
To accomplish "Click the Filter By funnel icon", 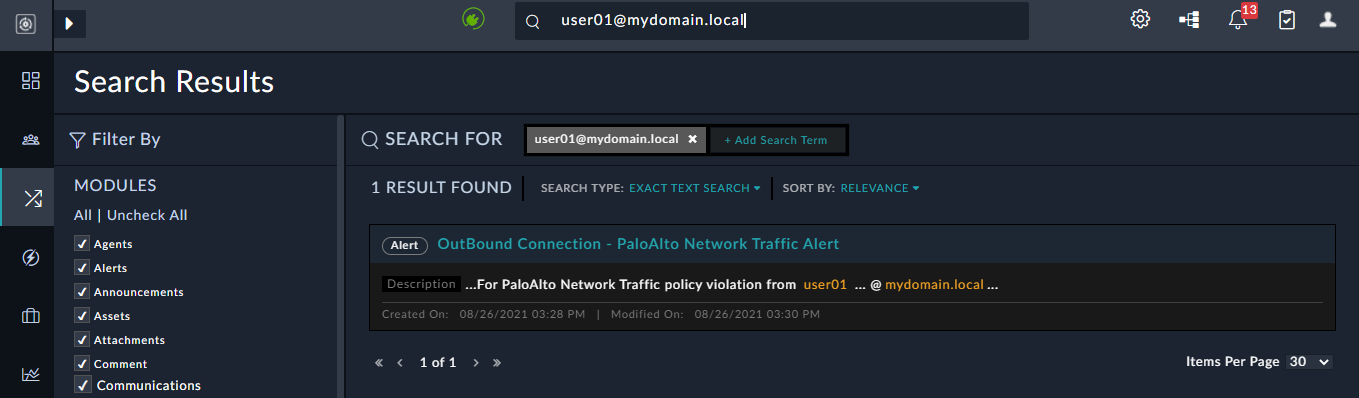I will (x=78, y=140).
